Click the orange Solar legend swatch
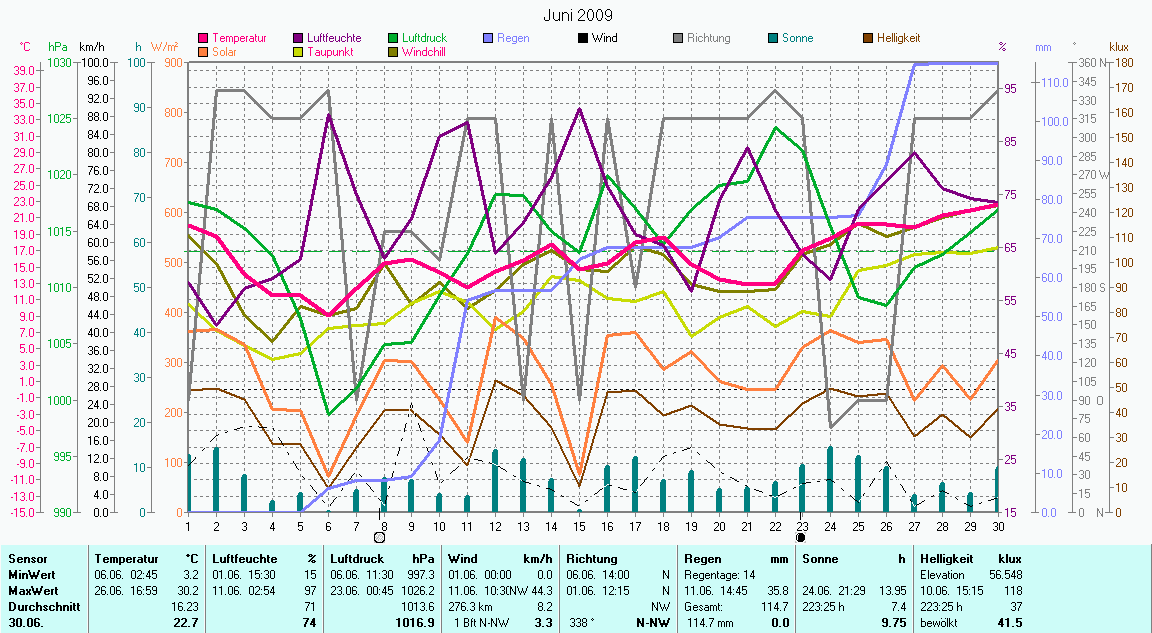The image size is (1152, 633). click(x=204, y=51)
